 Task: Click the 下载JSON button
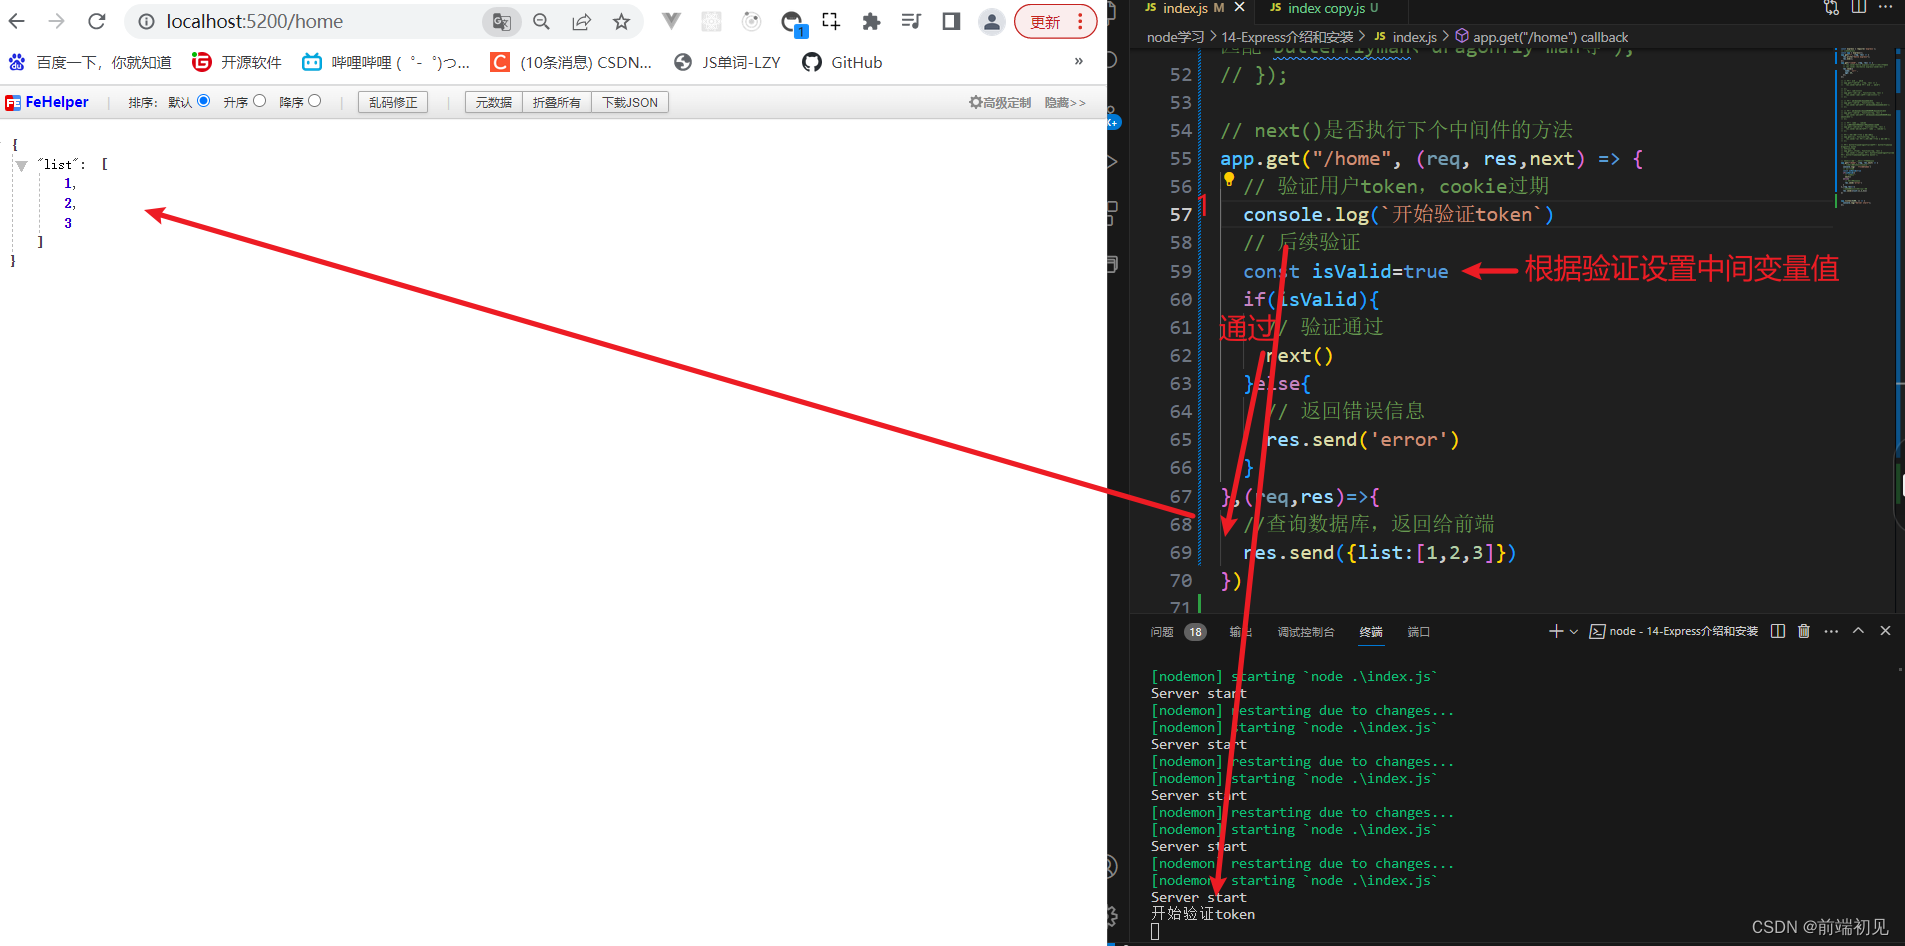(630, 102)
